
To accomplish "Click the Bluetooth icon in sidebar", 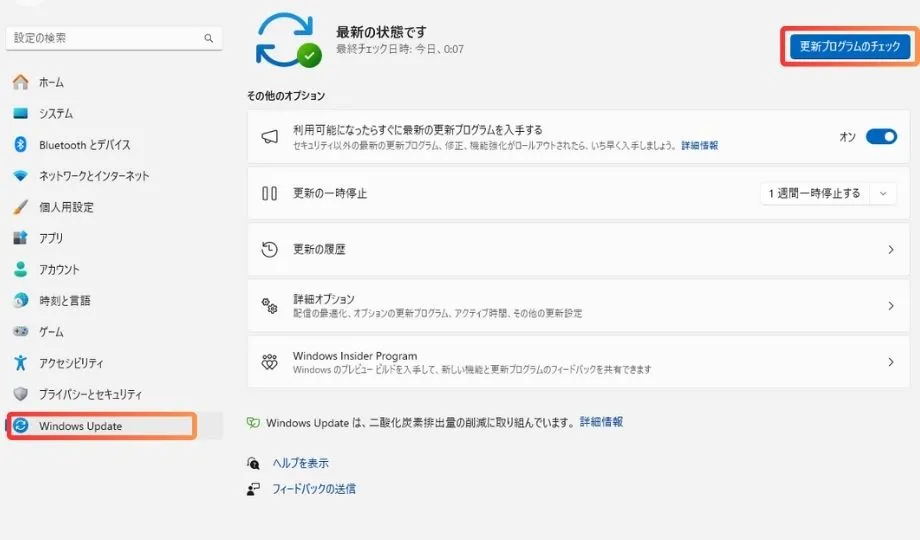I will 21,144.
